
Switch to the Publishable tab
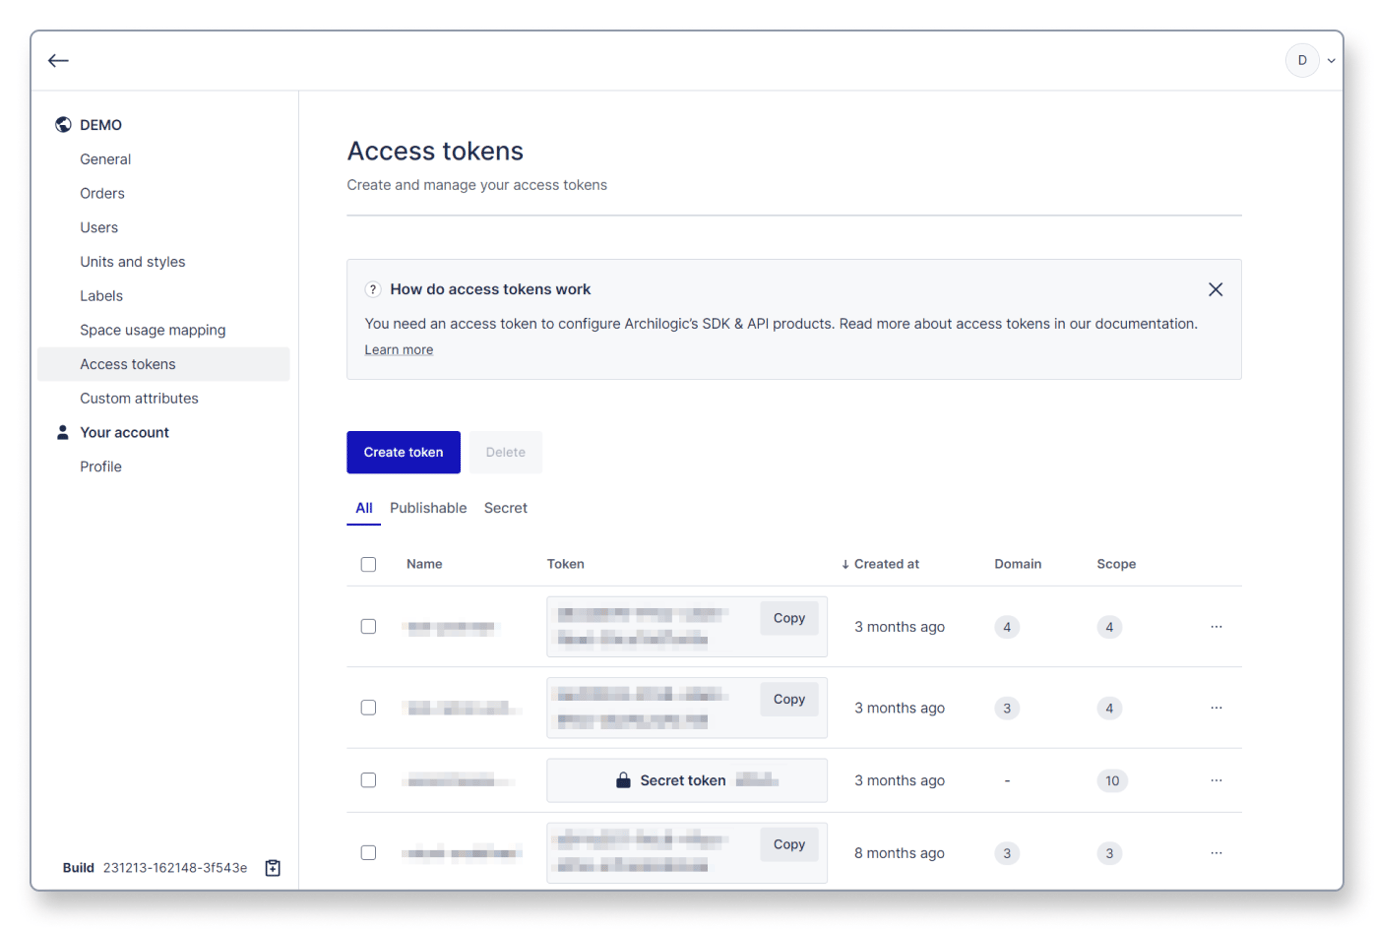[428, 508]
